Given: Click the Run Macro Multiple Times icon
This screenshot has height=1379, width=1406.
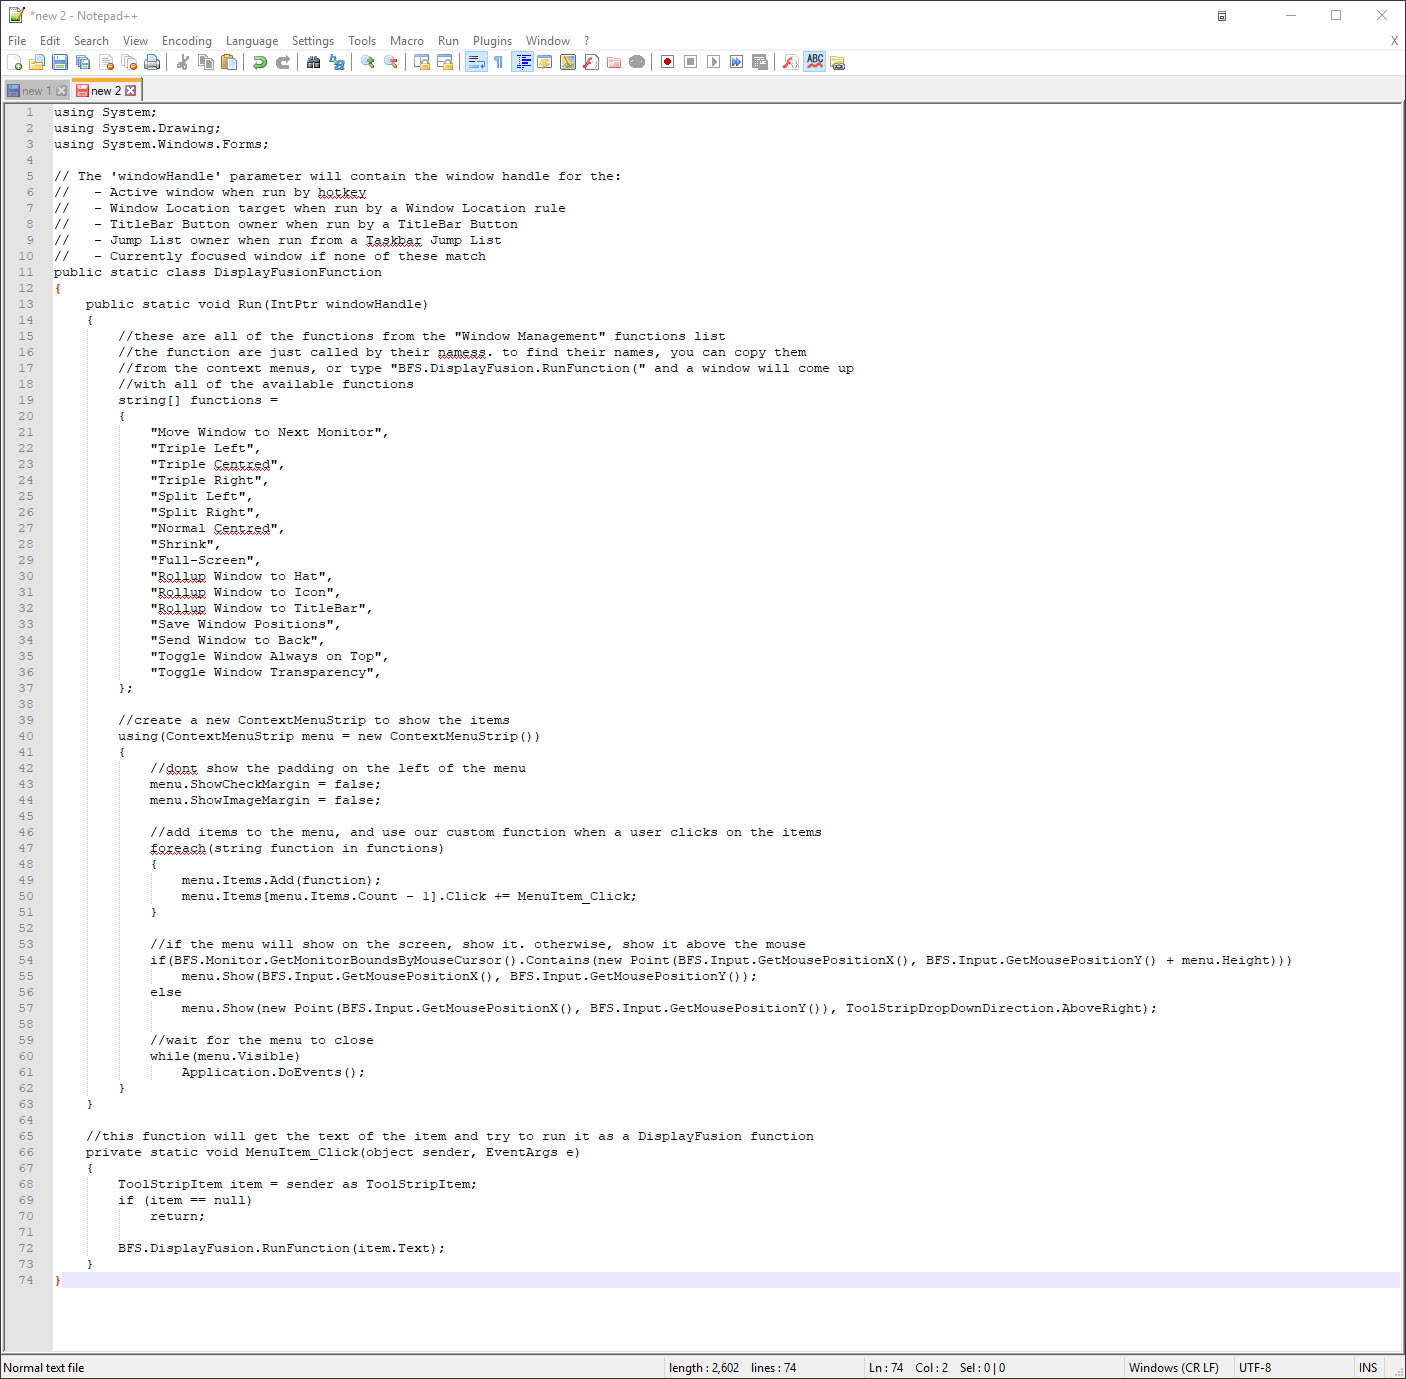Looking at the screenshot, I should tap(736, 62).
